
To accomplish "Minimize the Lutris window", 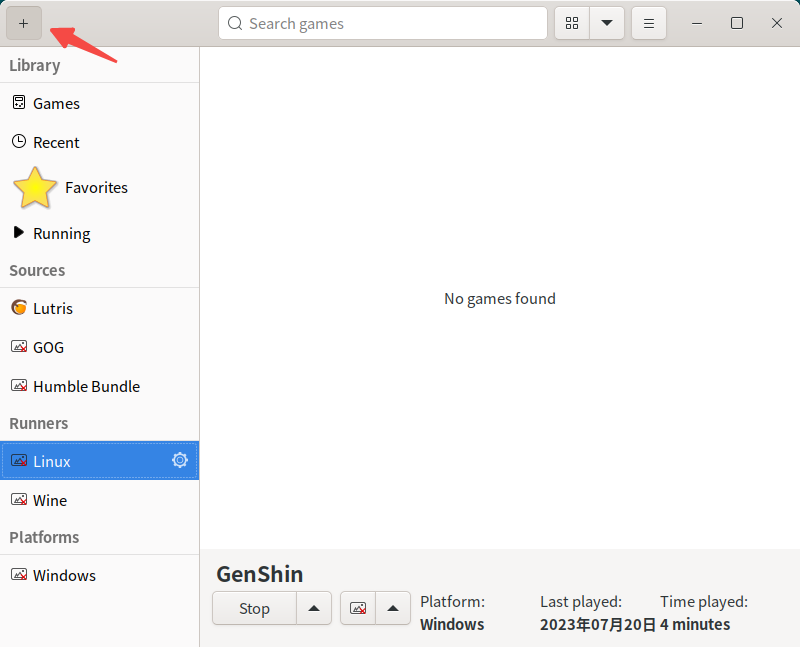I will [697, 23].
